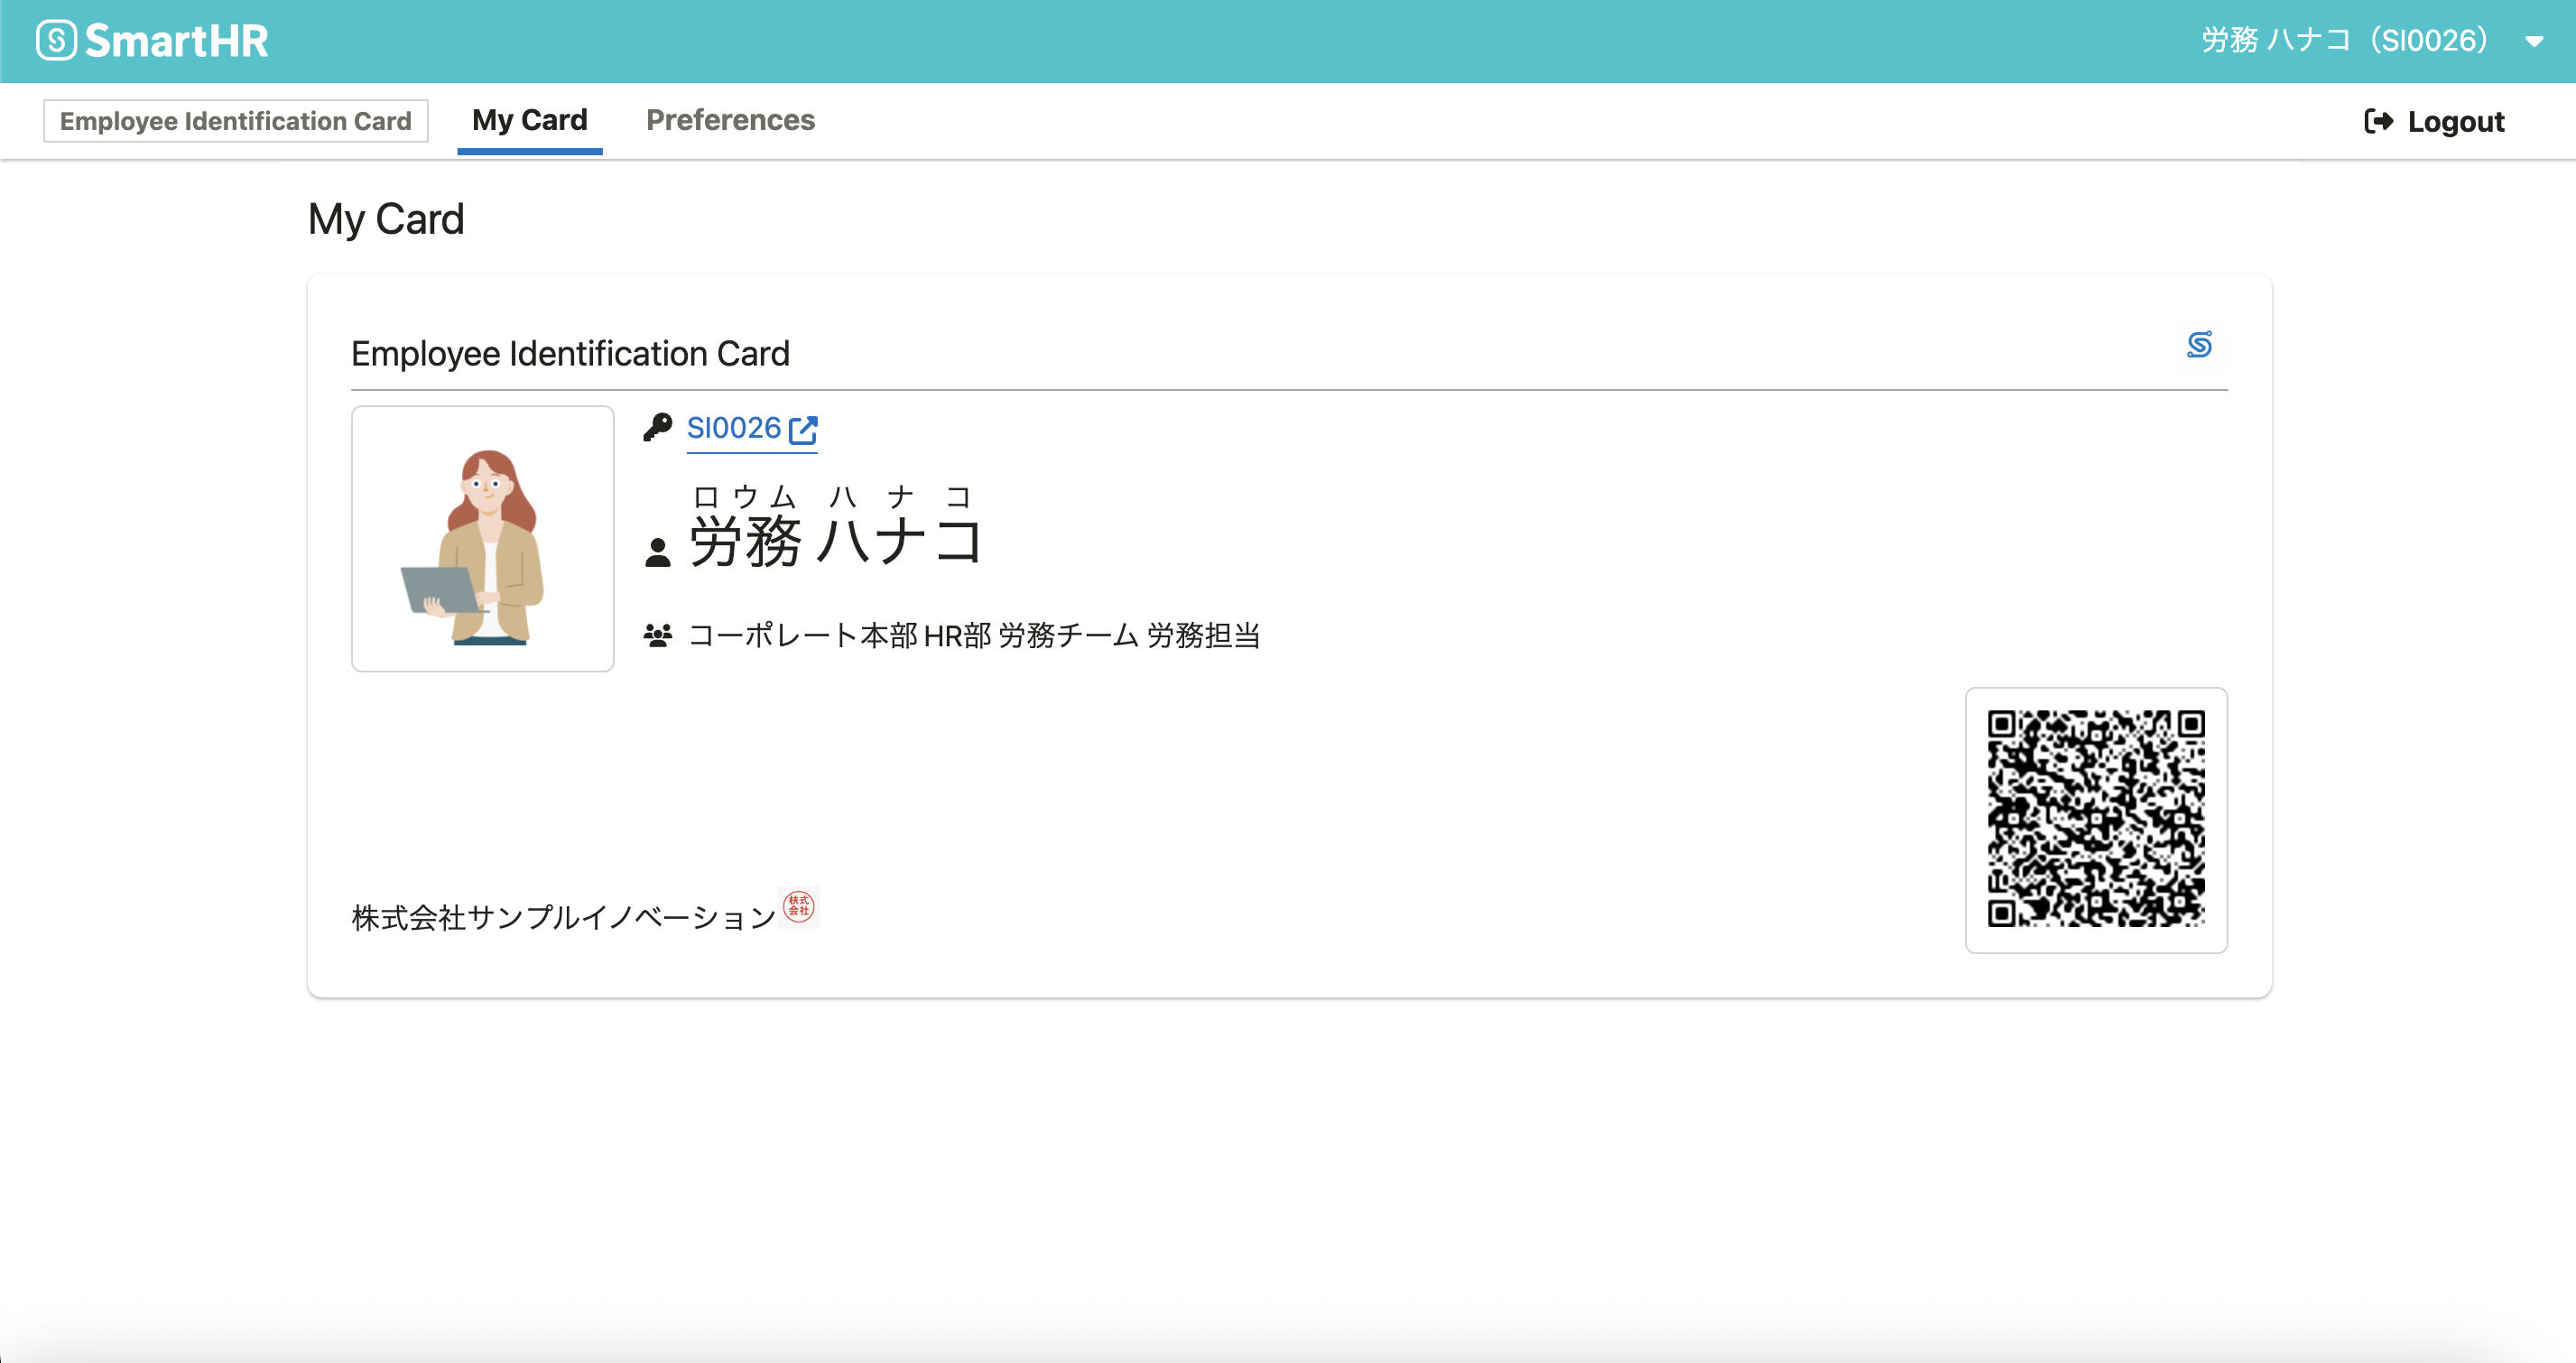Open the SI0026 employee ID link
The height and width of the screenshot is (1363, 2576).
point(752,429)
